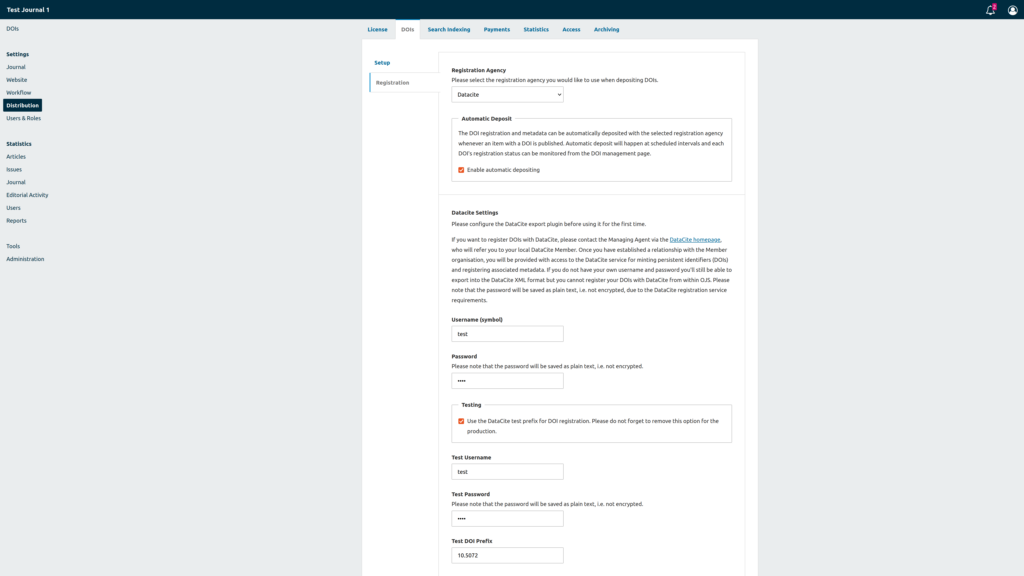The width and height of the screenshot is (1024, 576).
Task: Open the user profile icon
Action: (x=1012, y=10)
